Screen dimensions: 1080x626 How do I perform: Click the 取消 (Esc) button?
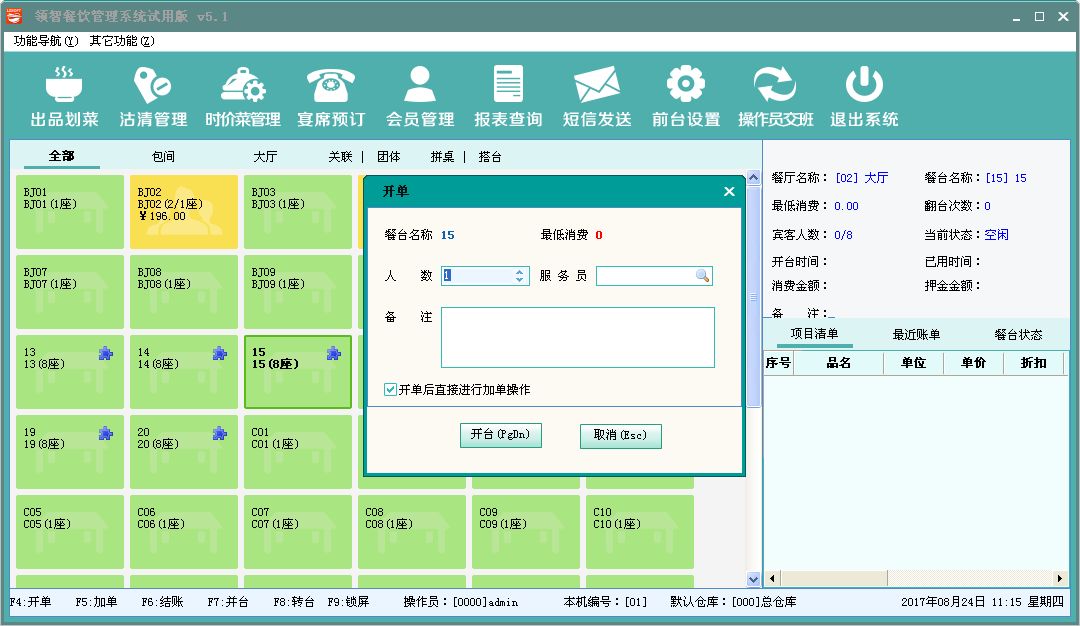pos(620,436)
